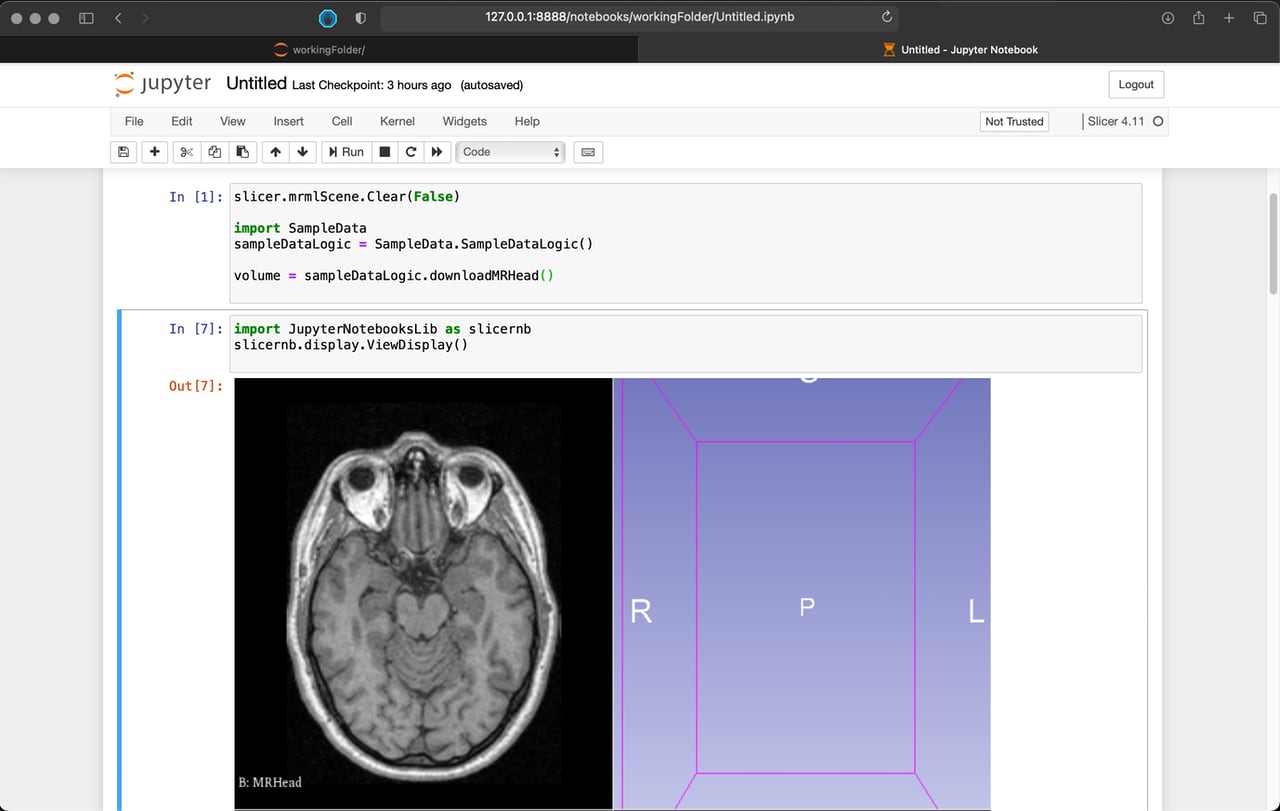Save the notebook using the save icon
Image resolution: width=1280 pixels, height=811 pixels.
click(123, 151)
